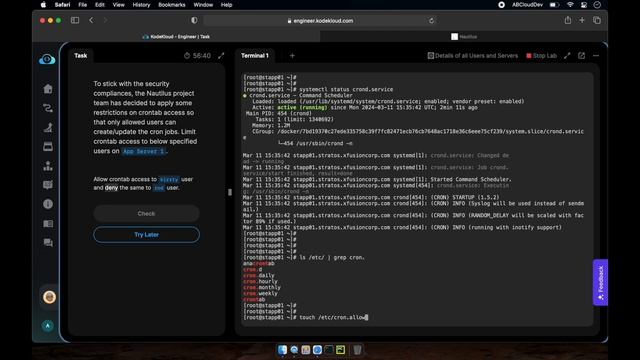The image size is (640, 360).
Task: Click the timer showing 56:40
Action: pyautogui.click(x=198, y=56)
